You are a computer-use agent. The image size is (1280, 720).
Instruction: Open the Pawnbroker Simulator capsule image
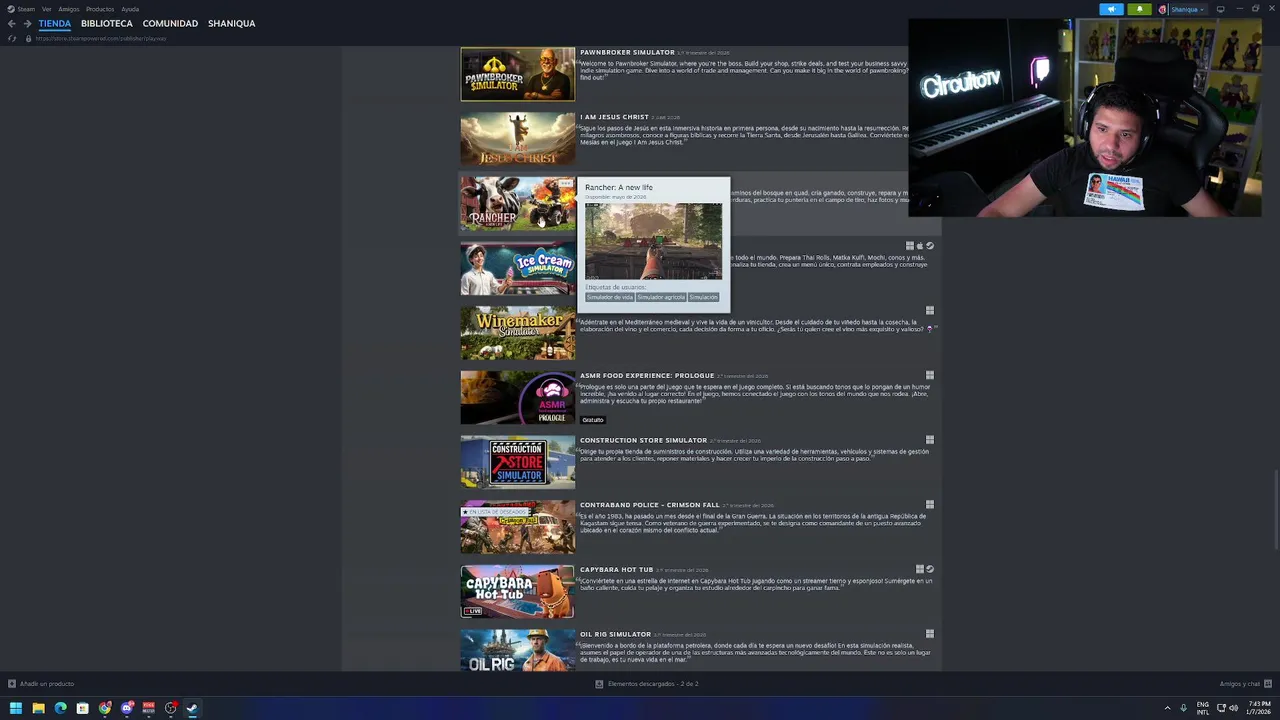[518, 74]
